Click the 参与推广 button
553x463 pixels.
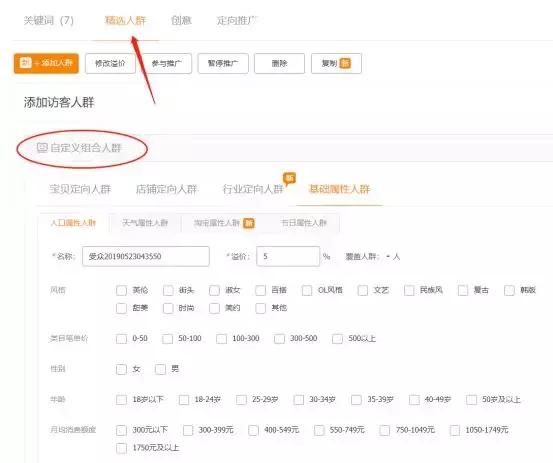point(167,63)
